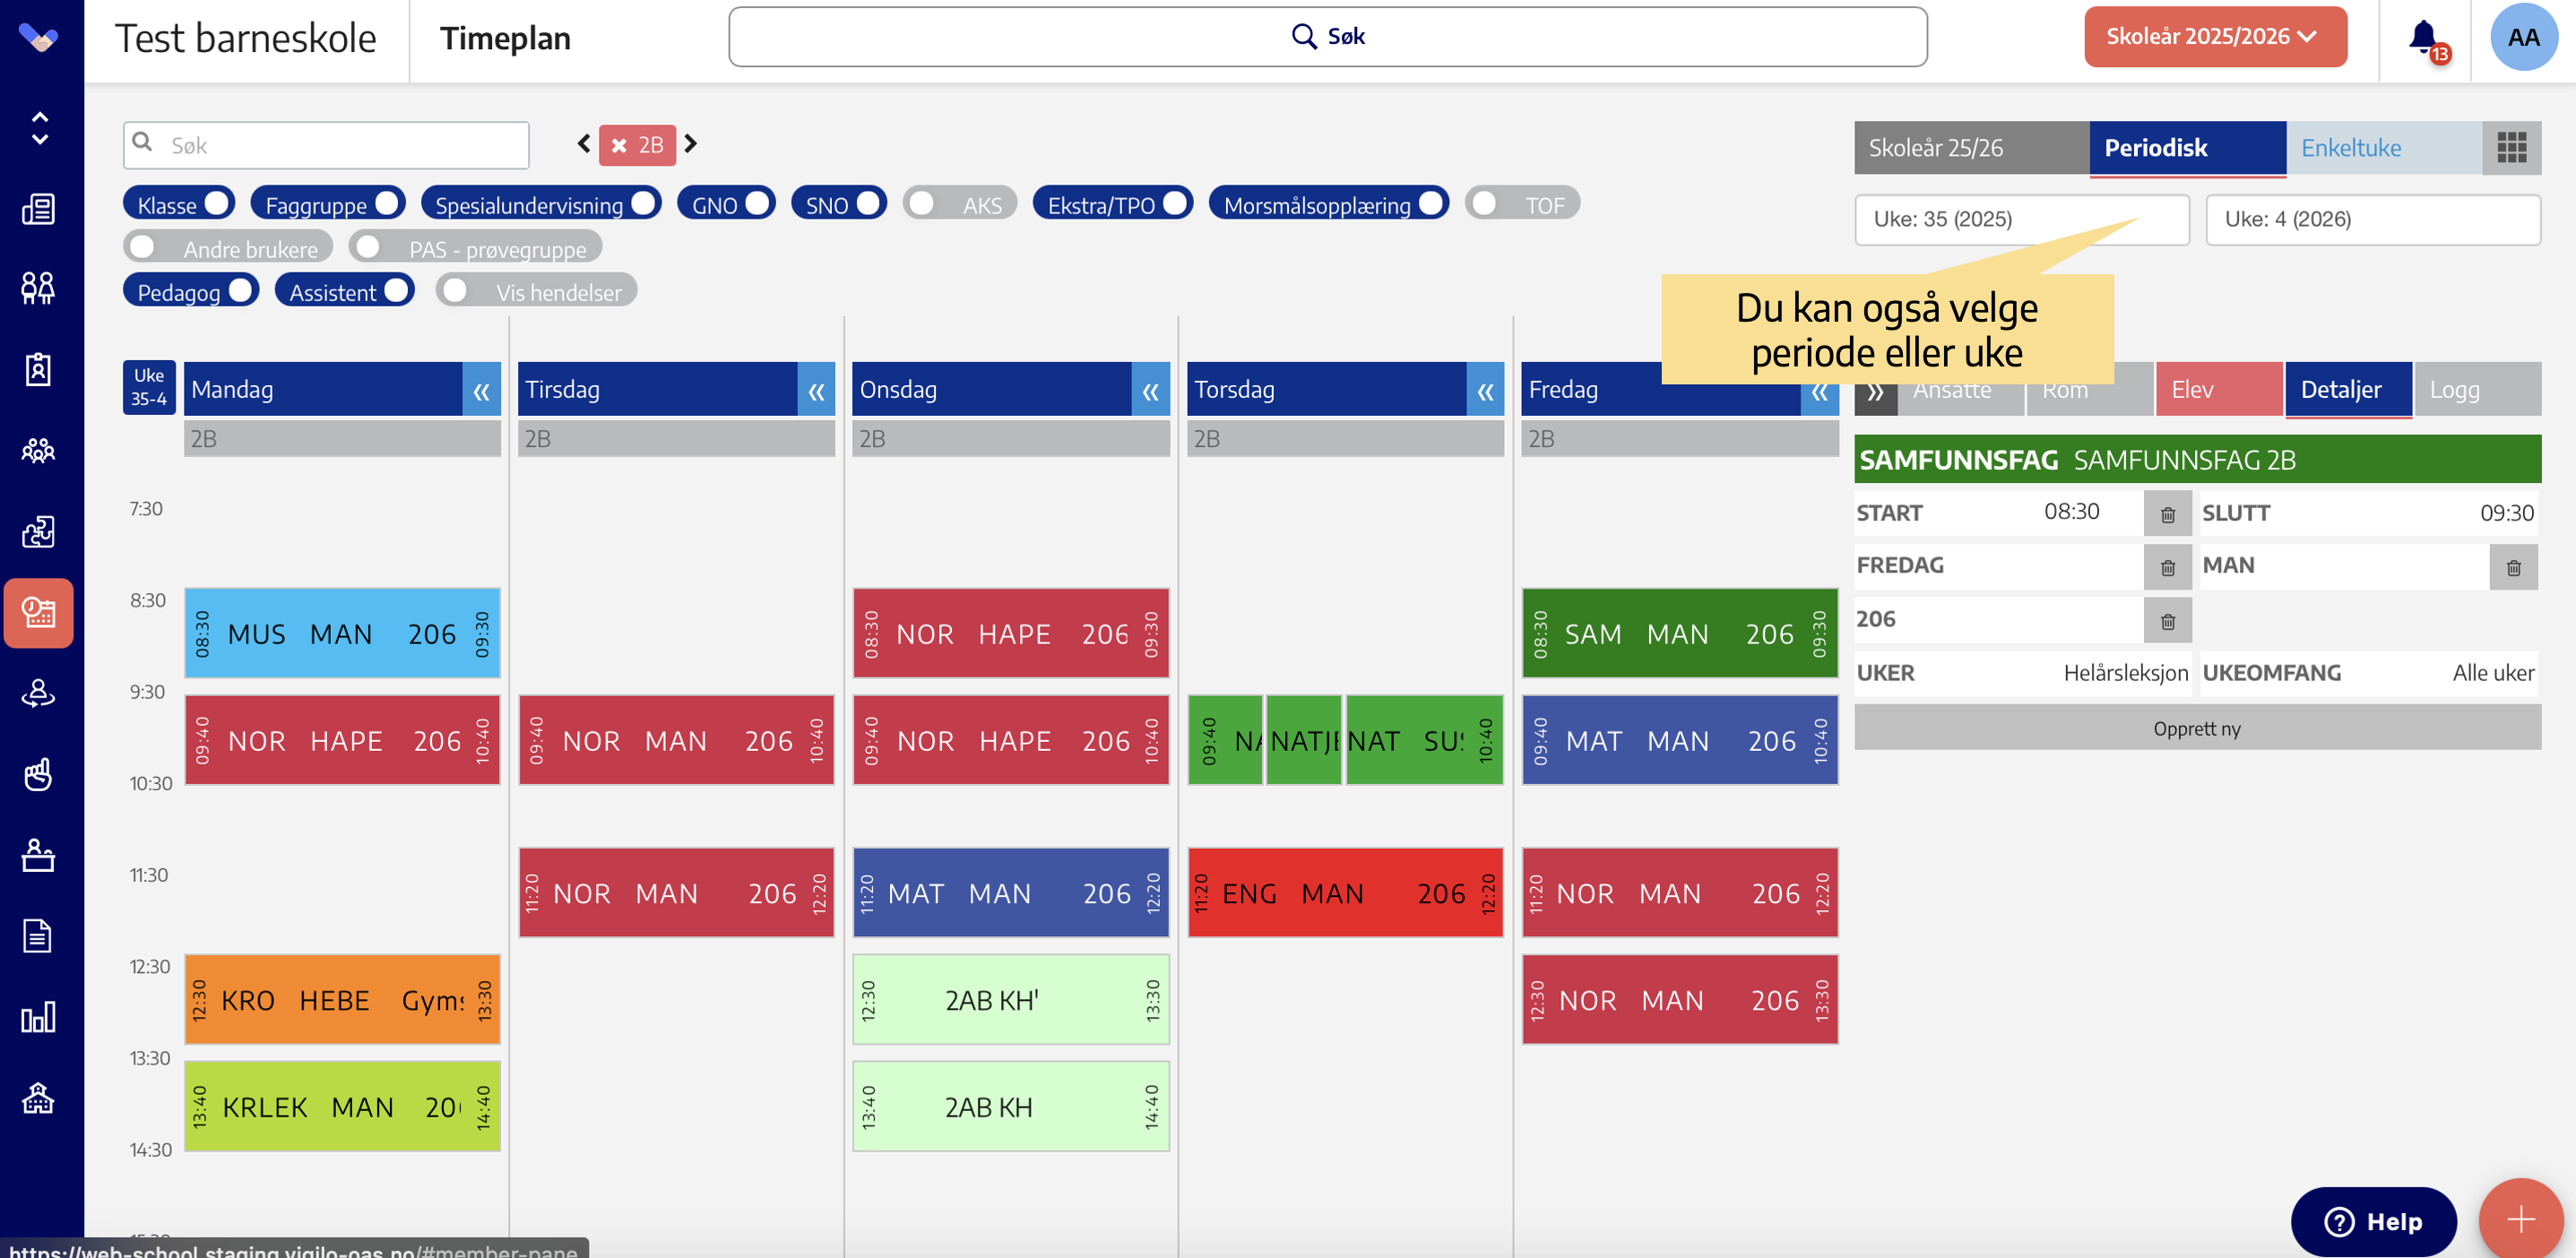
Task: Open the raised-hand sidebar icon
Action: tap(38, 774)
